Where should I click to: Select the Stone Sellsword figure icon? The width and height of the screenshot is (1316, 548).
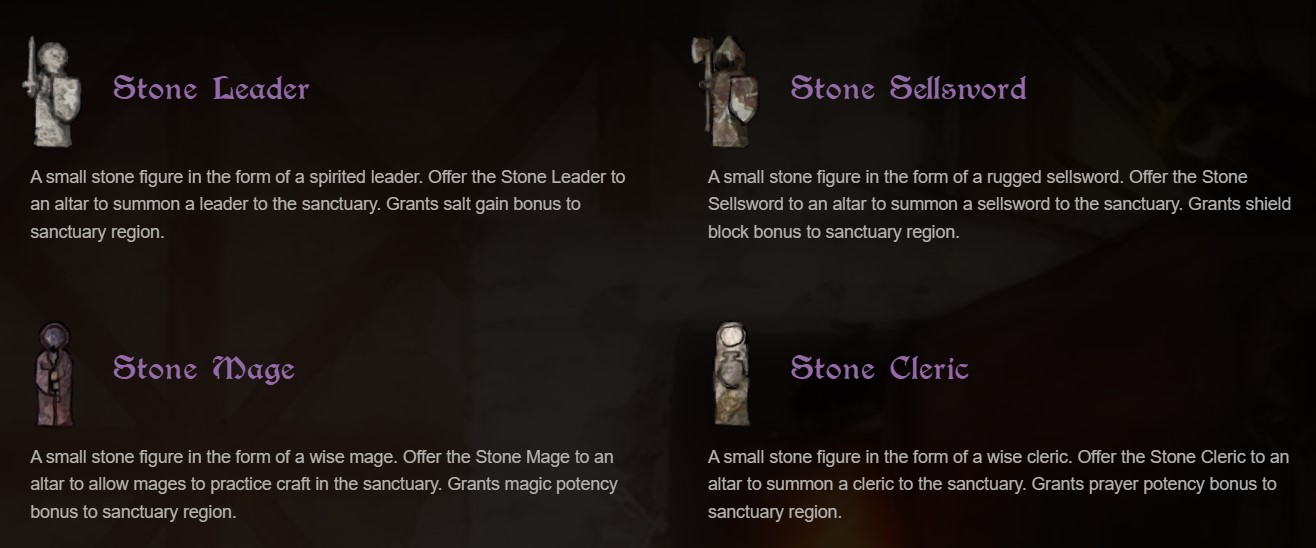(726, 91)
